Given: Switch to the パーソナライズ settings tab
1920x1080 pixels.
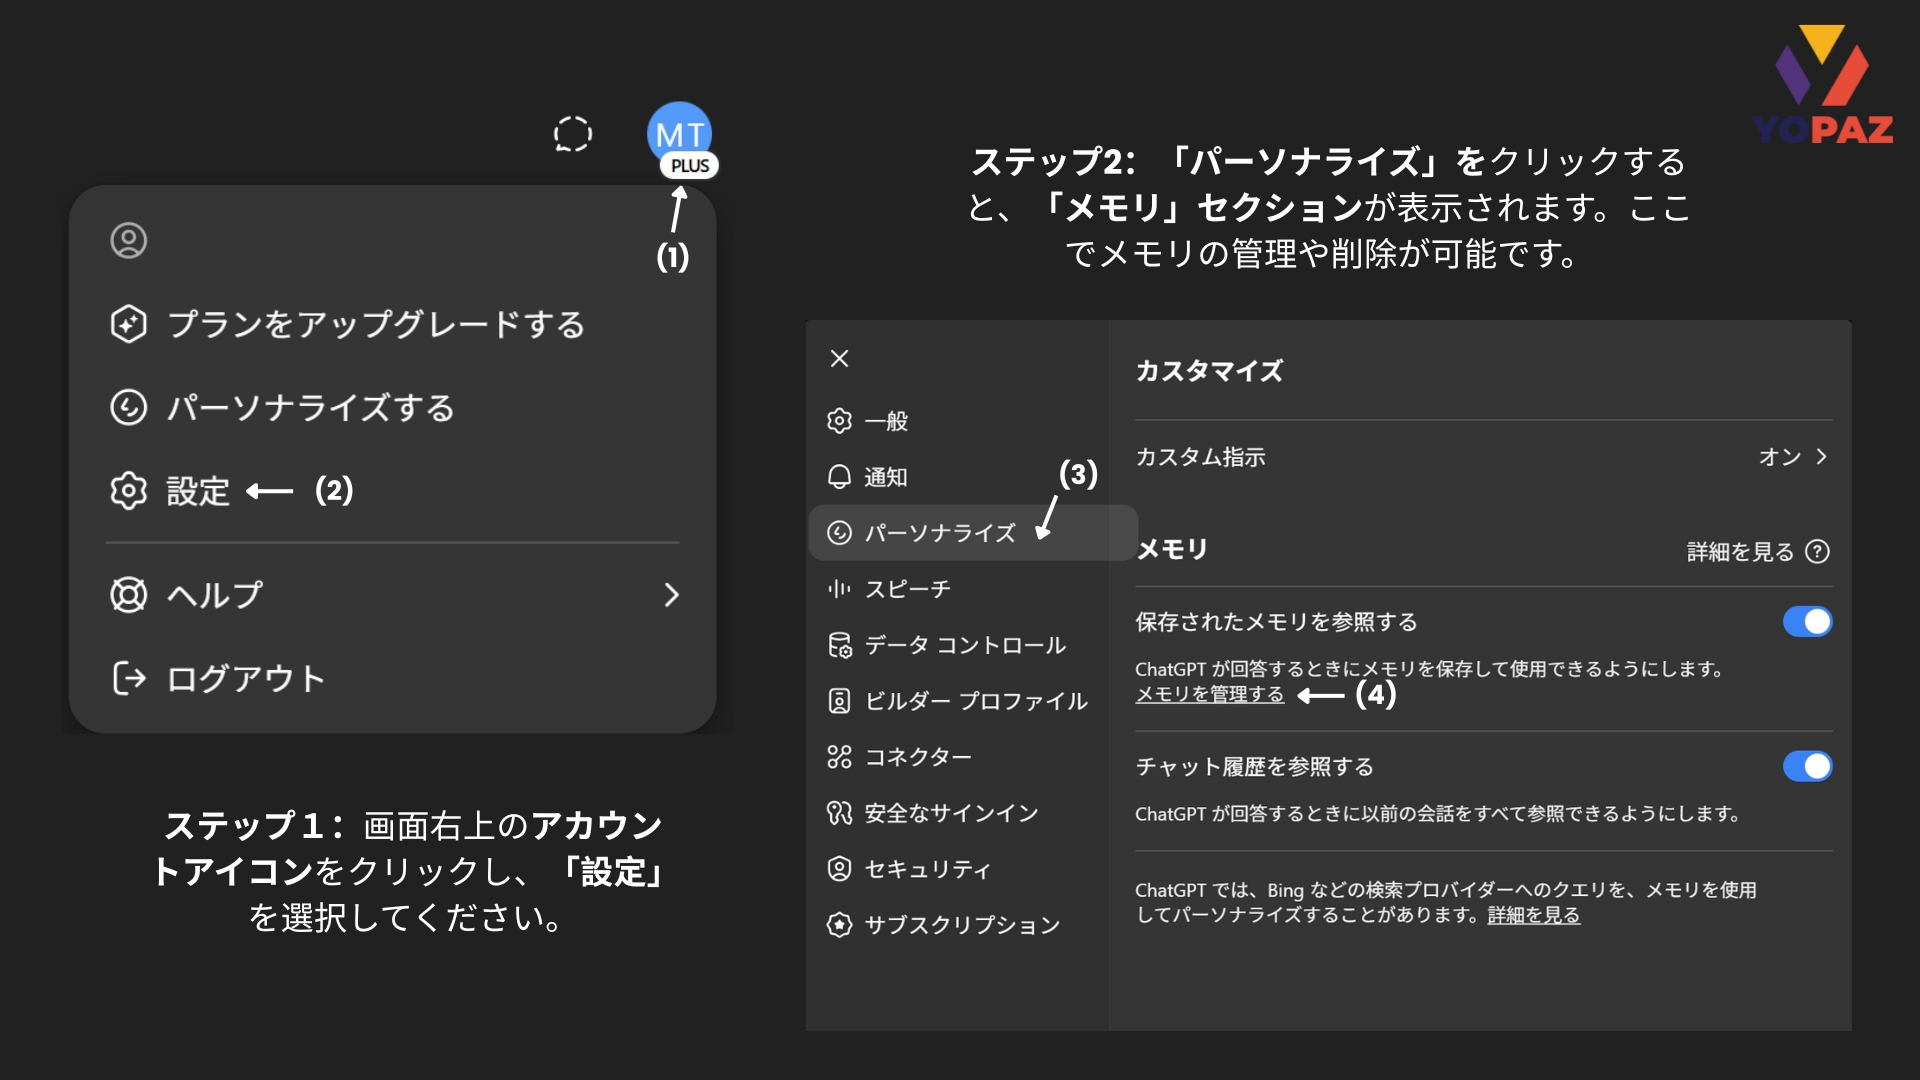Looking at the screenshot, I should pos(972,533).
